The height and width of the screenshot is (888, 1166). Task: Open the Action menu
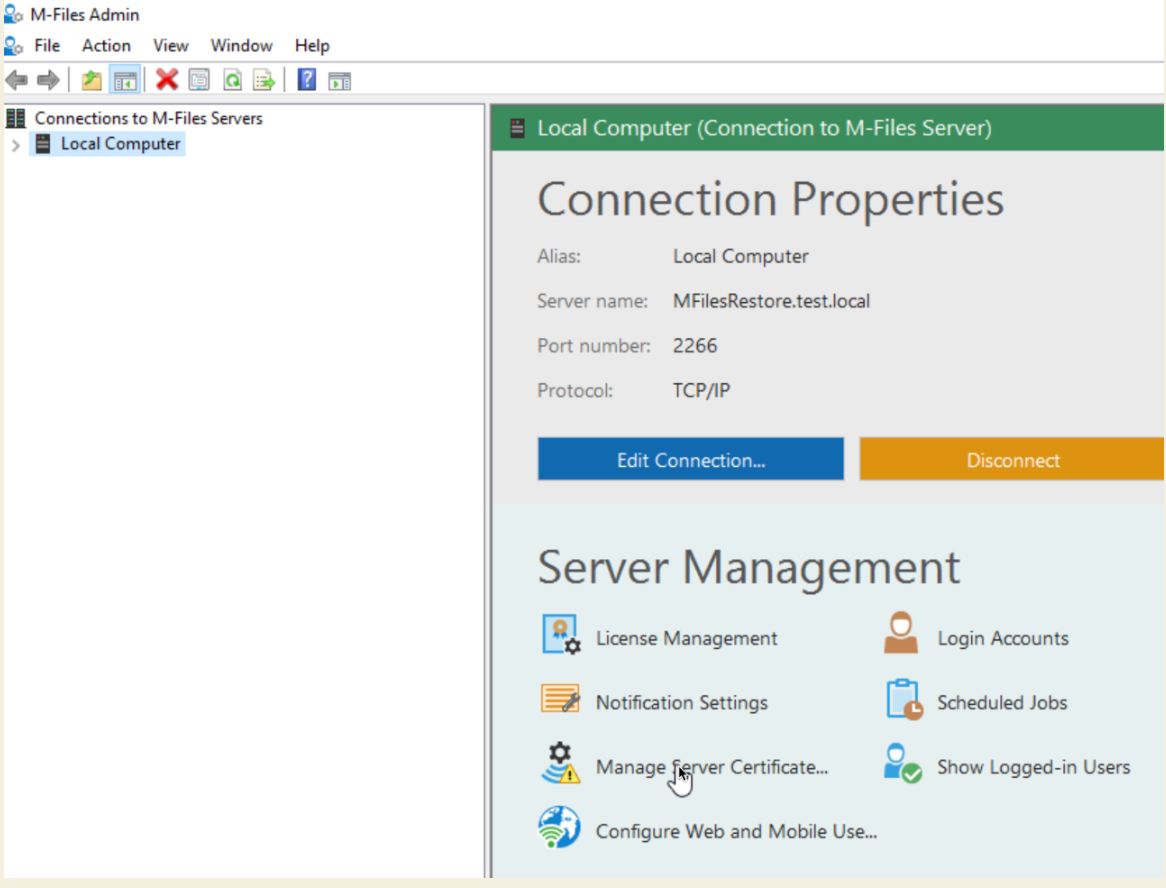(x=106, y=46)
